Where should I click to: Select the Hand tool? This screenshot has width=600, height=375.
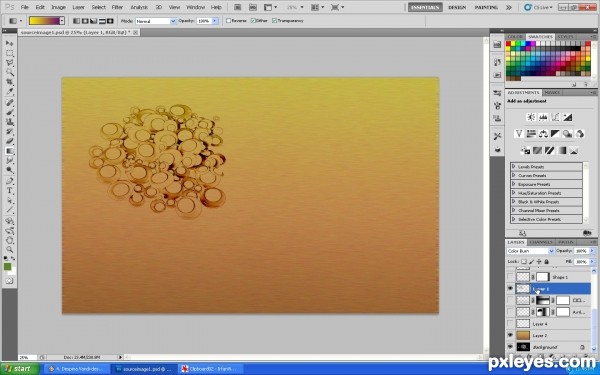(10, 240)
